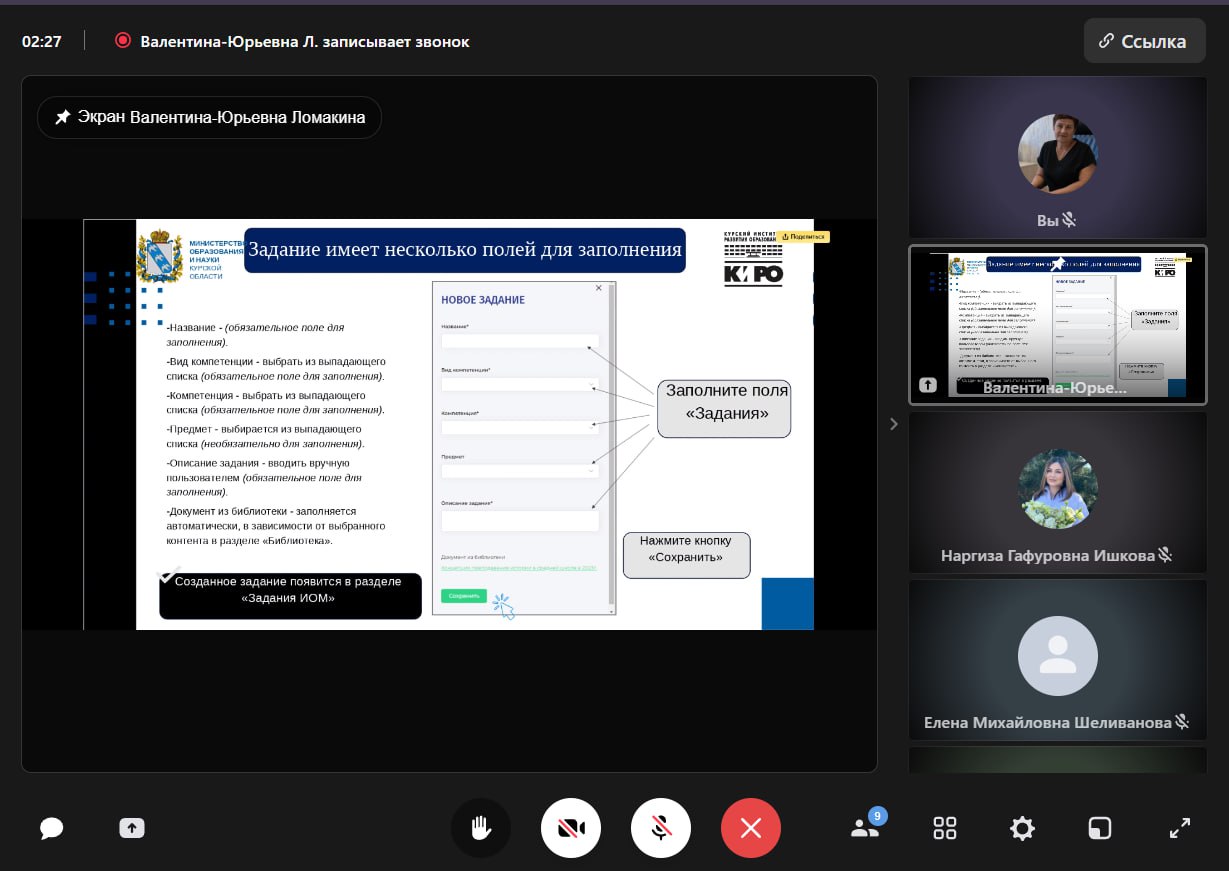The image size is (1229, 871).
Task: Select Наргиза Гафуровна Ишкова video tile
Action: [1057, 492]
